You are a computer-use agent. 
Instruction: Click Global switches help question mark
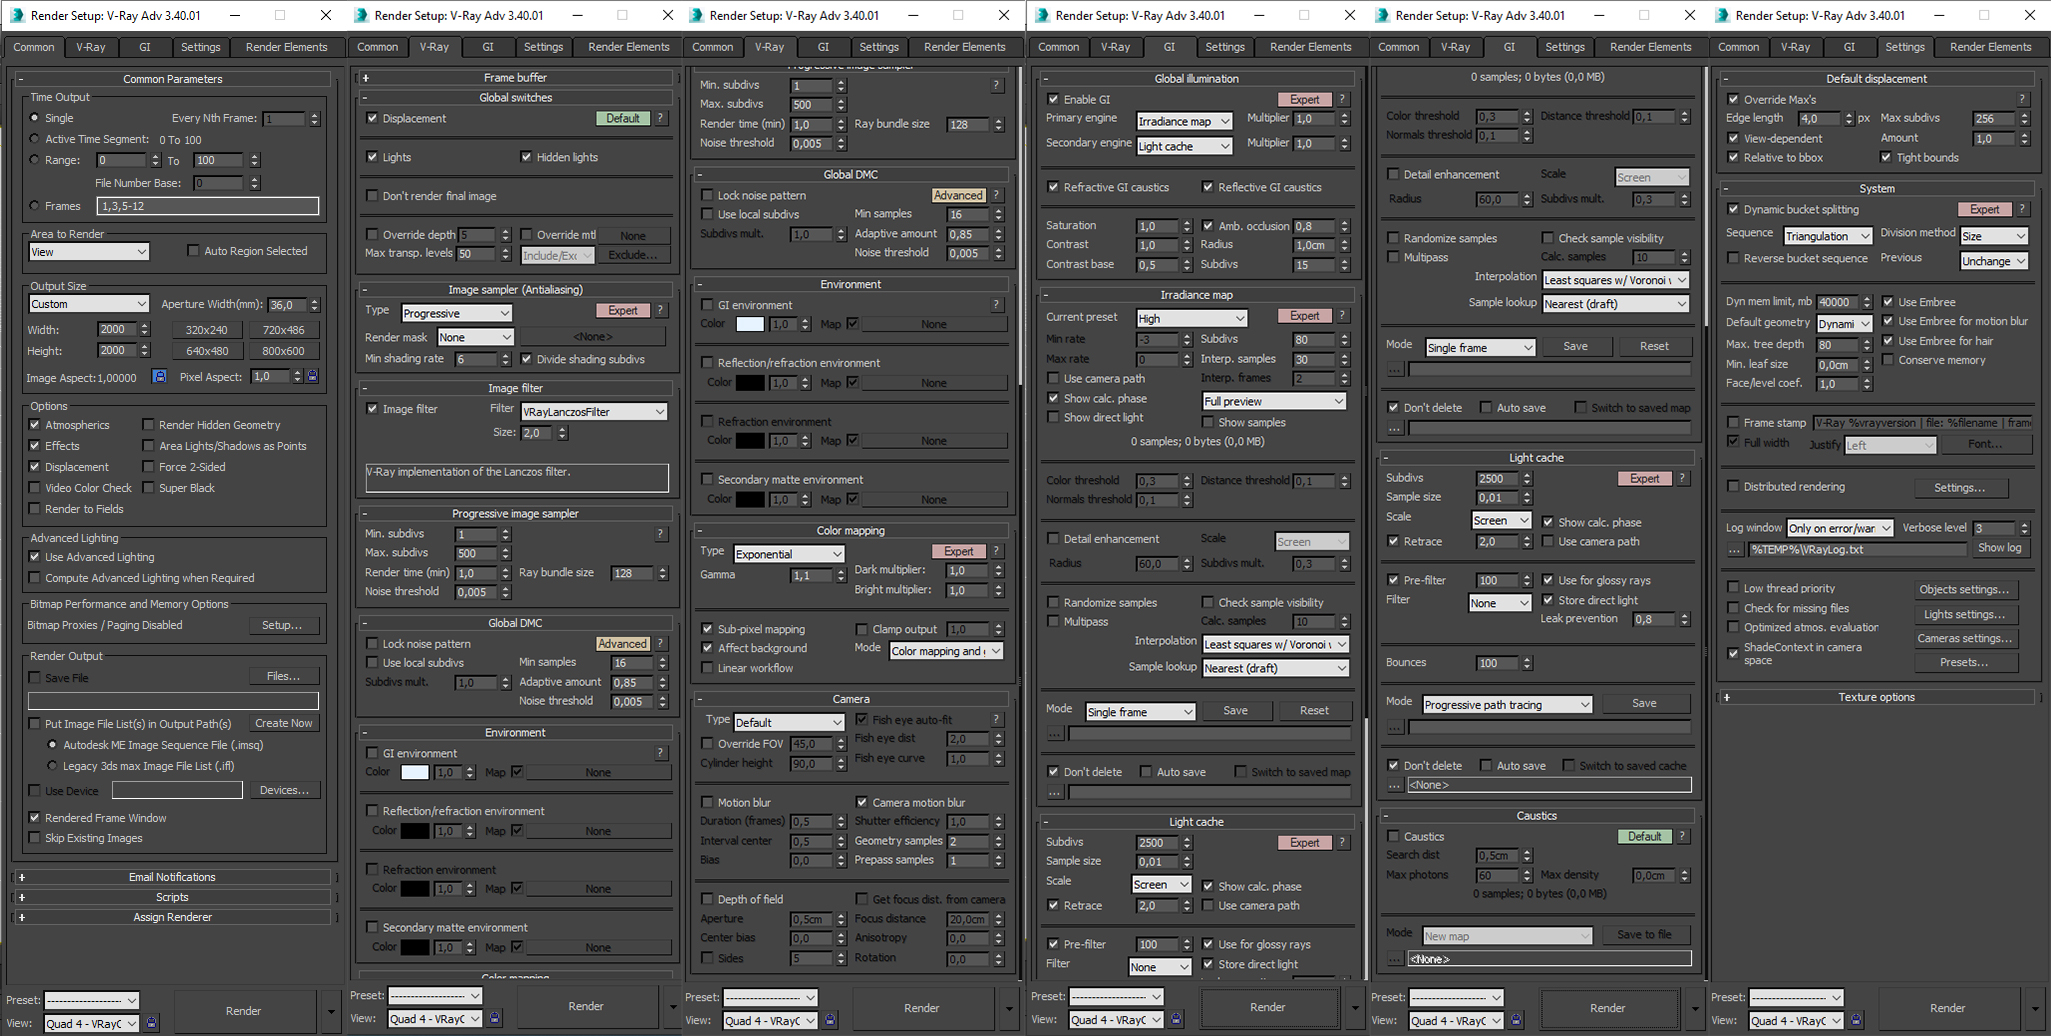(x=661, y=118)
